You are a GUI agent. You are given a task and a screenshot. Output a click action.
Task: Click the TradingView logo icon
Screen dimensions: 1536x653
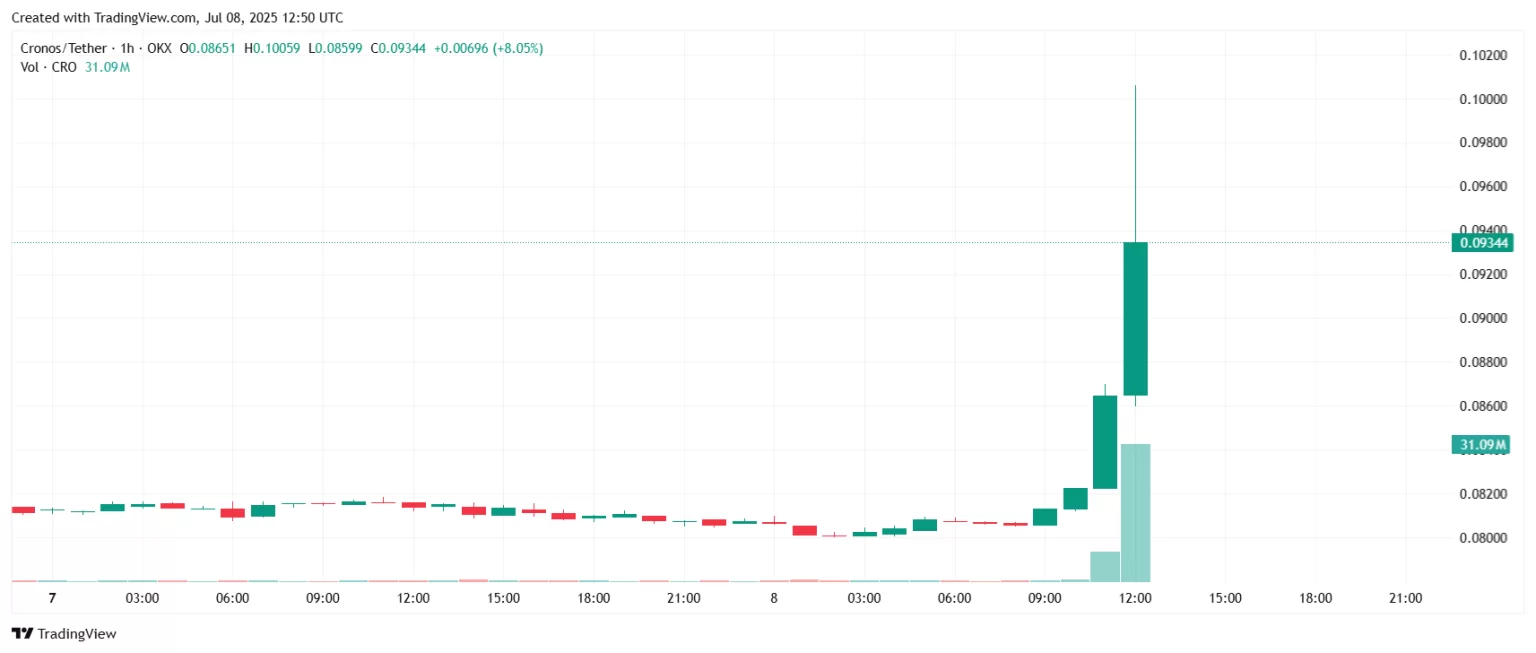[22, 633]
